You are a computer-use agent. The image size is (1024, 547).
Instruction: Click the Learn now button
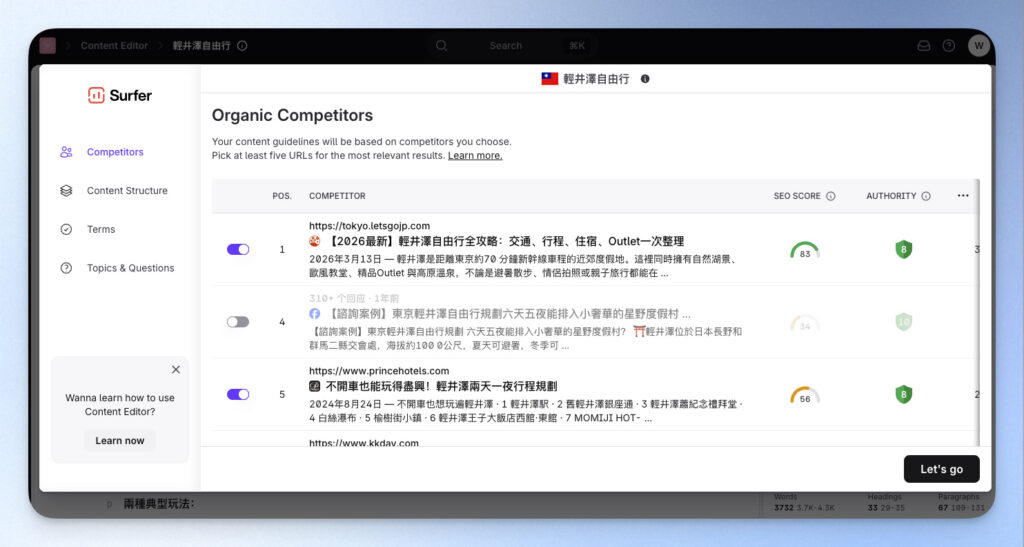pos(120,441)
